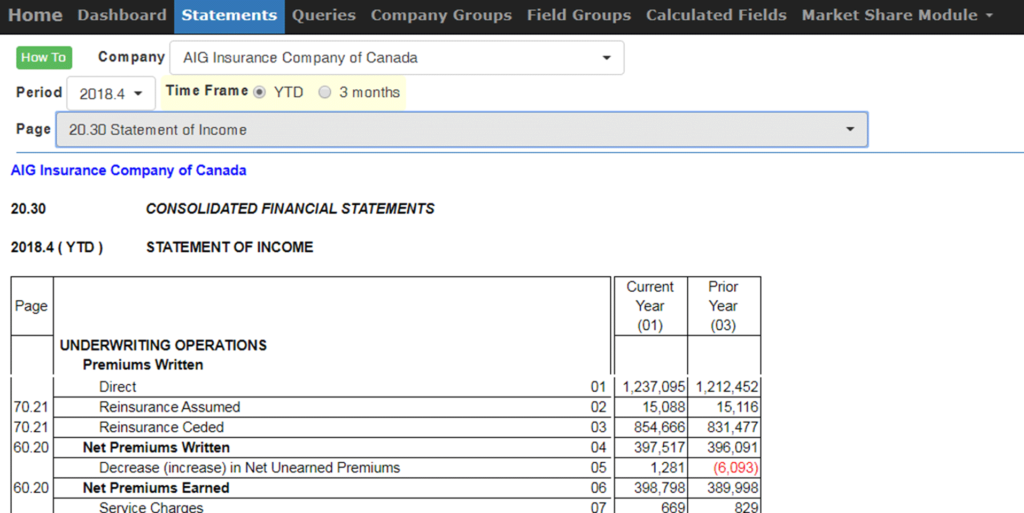Open the Period 2018.4 dropdown
1024x513 pixels.
[111, 93]
